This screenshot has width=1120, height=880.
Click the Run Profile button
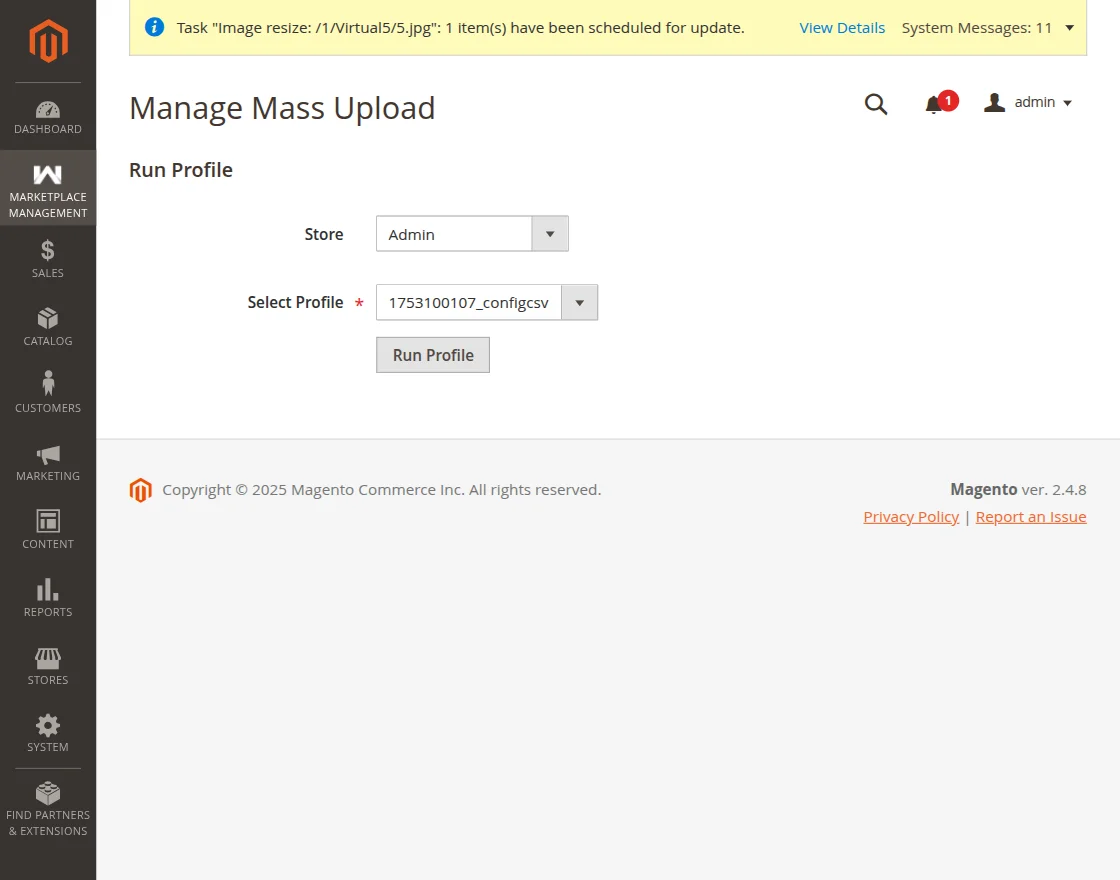point(432,355)
